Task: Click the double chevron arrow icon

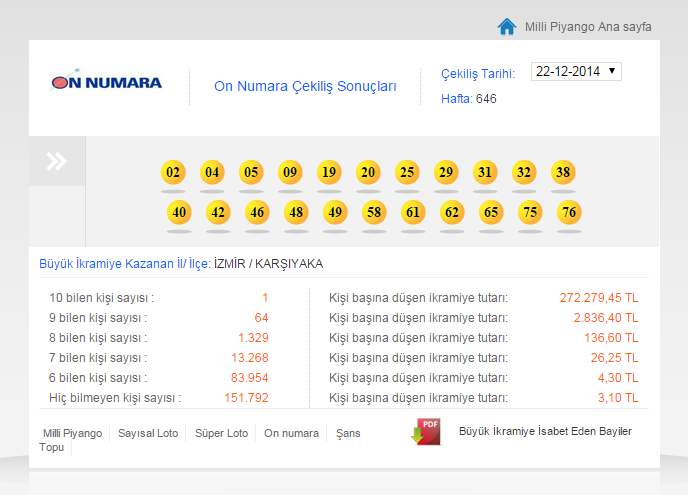Action: (x=57, y=161)
